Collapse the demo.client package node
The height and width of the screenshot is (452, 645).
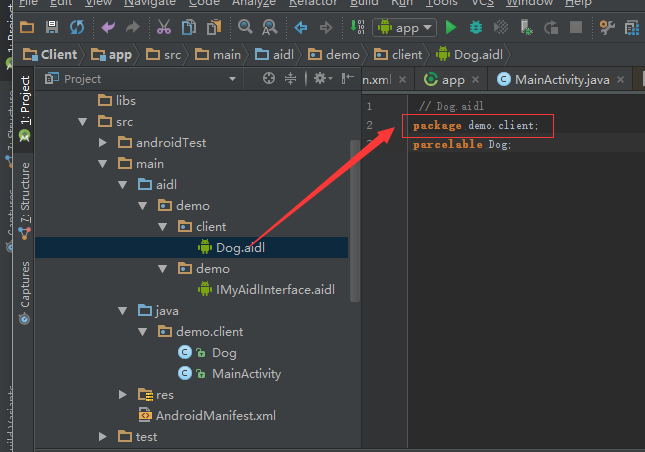click(x=143, y=332)
